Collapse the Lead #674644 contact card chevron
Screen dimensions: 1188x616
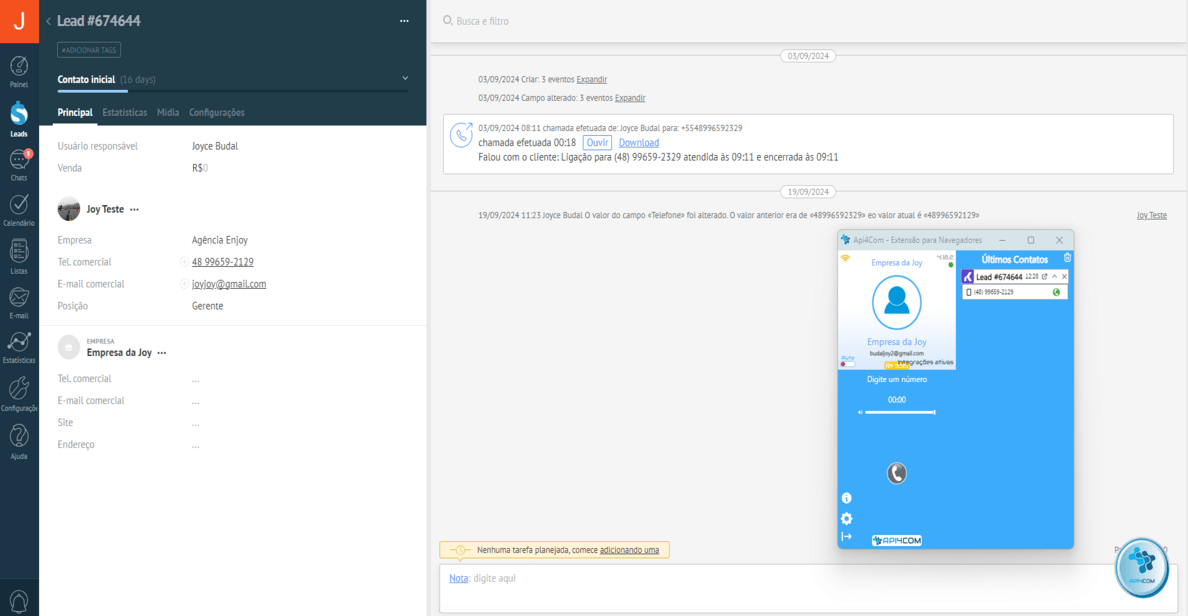click(1054, 276)
